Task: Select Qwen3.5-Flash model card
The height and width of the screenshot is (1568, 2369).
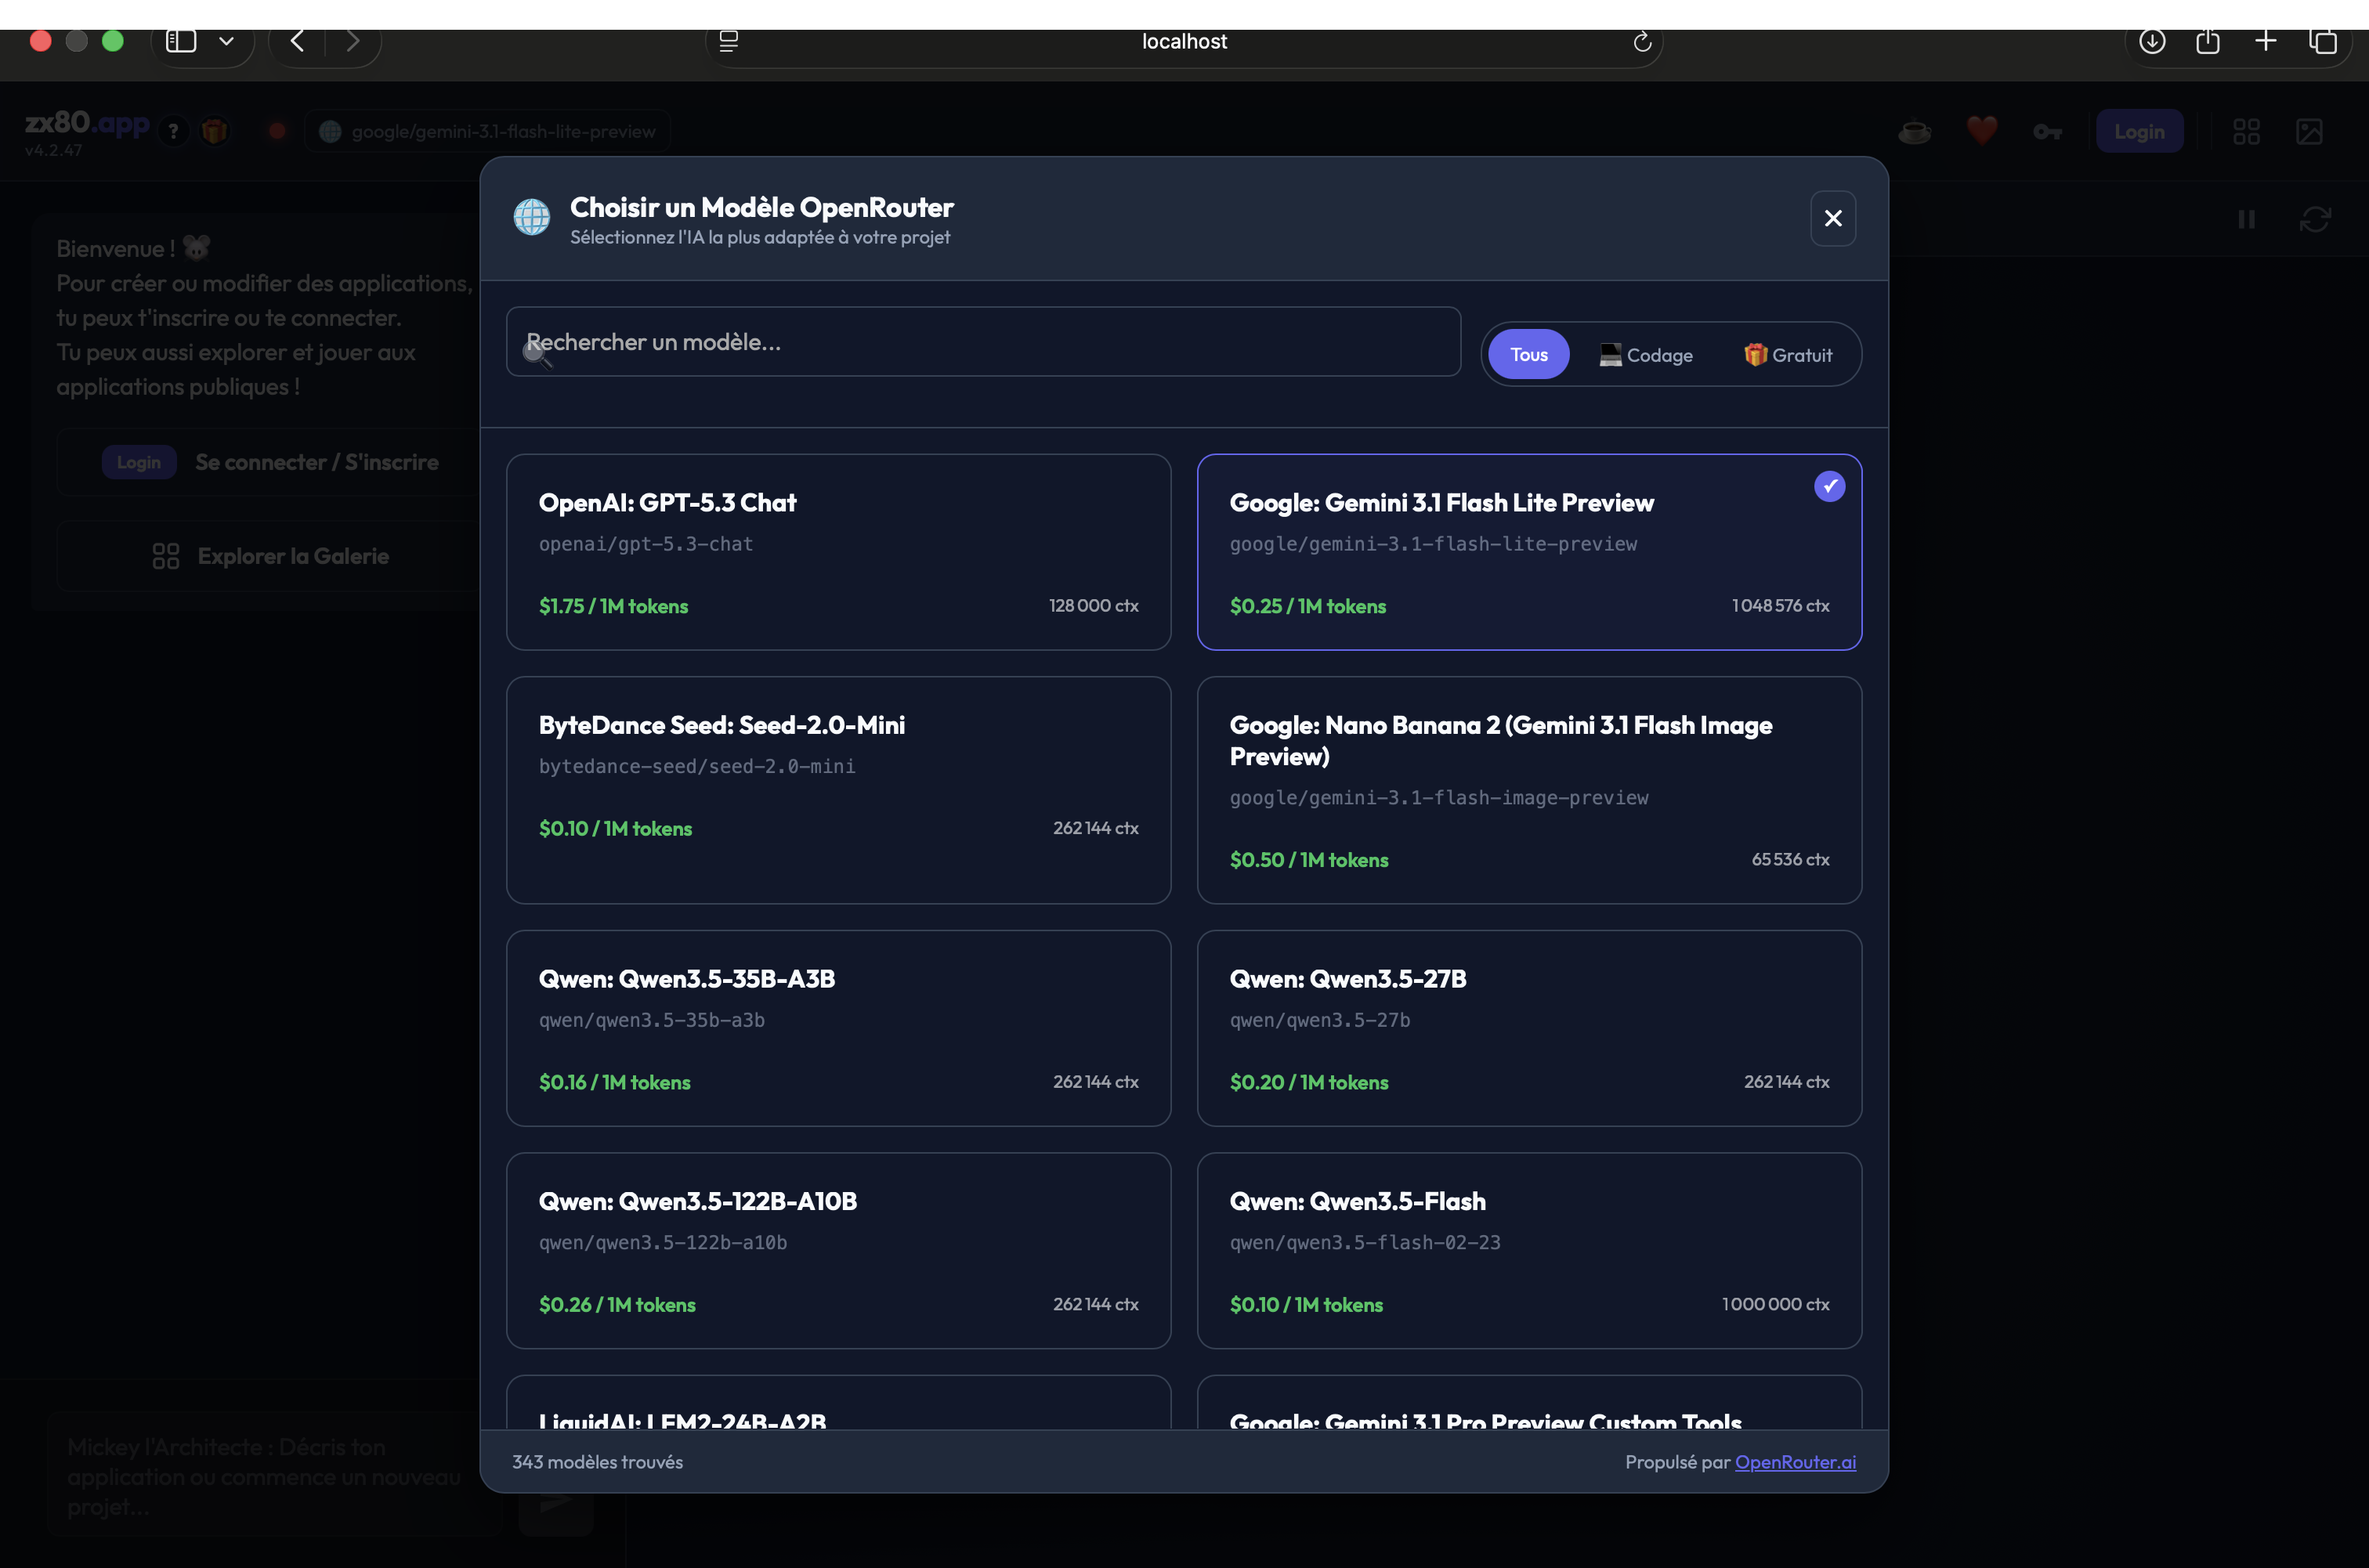Action: pyautogui.click(x=1529, y=1250)
